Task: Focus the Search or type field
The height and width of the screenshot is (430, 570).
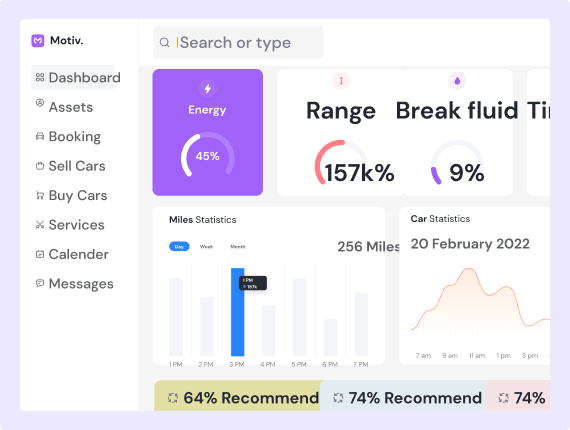Action: tap(238, 43)
